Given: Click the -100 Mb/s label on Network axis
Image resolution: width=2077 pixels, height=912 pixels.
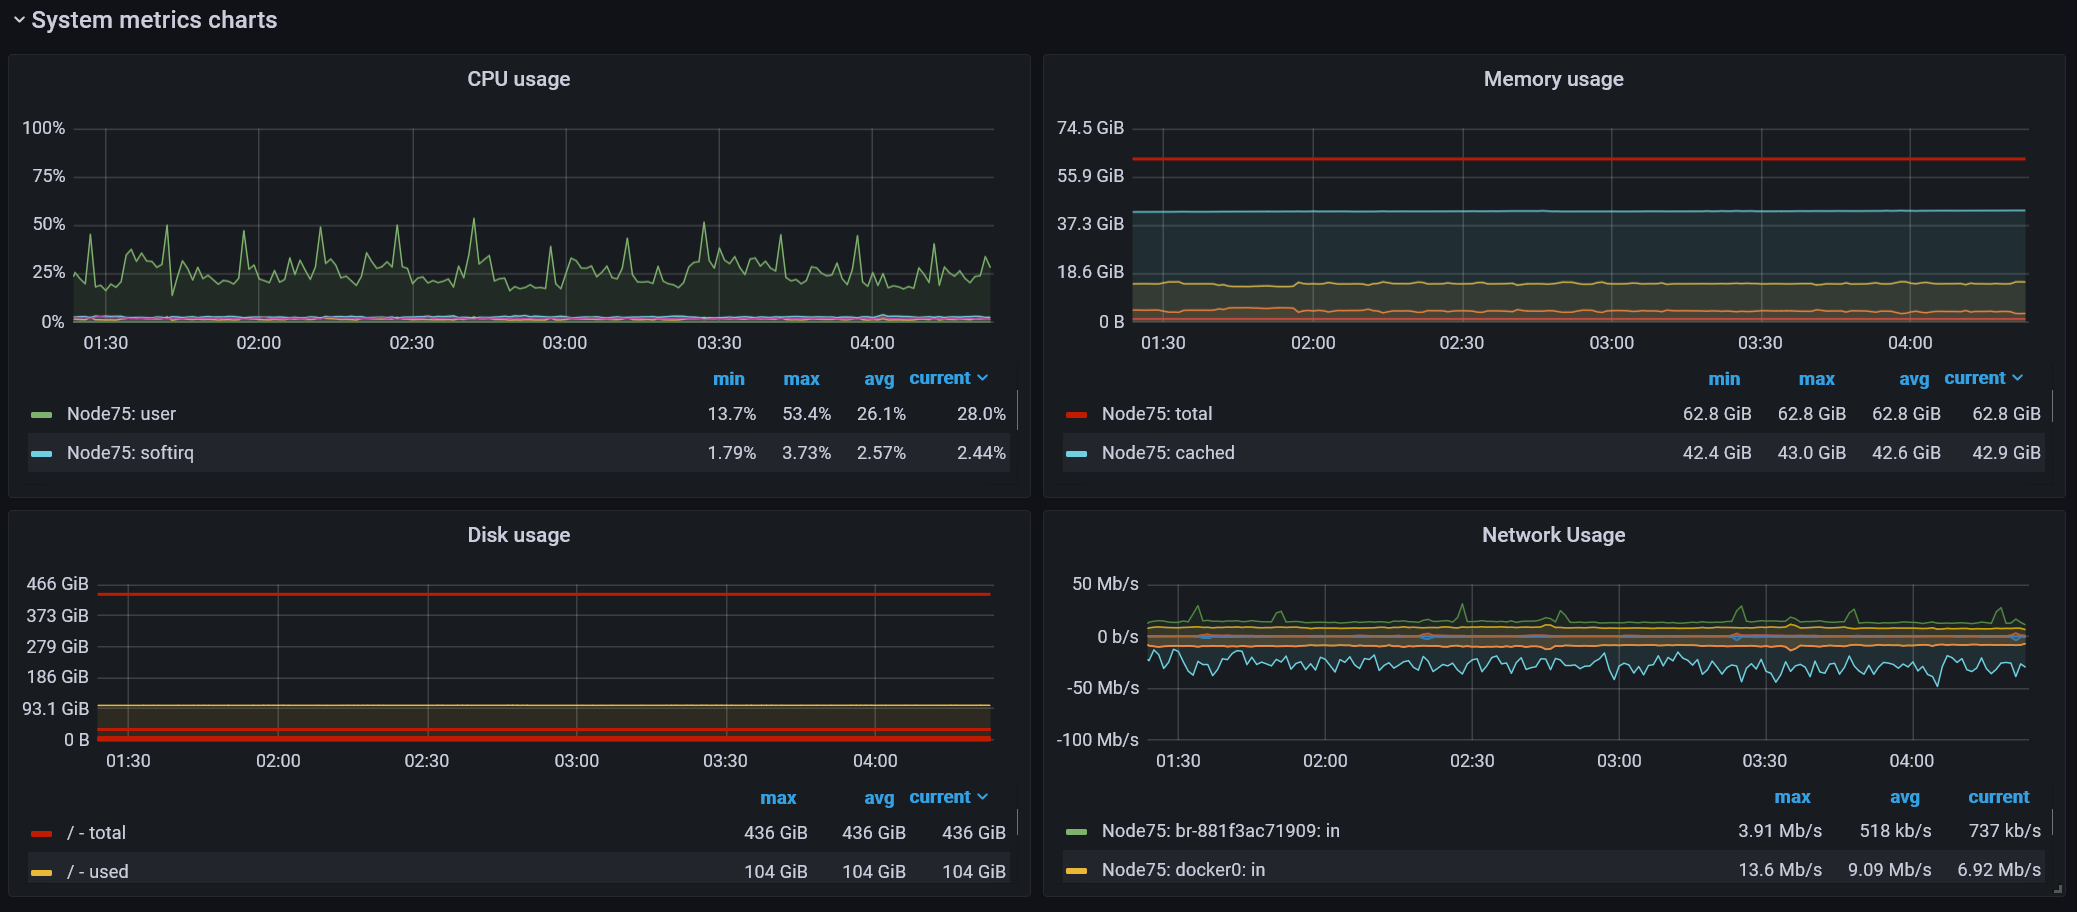Looking at the screenshot, I should click(x=1097, y=740).
